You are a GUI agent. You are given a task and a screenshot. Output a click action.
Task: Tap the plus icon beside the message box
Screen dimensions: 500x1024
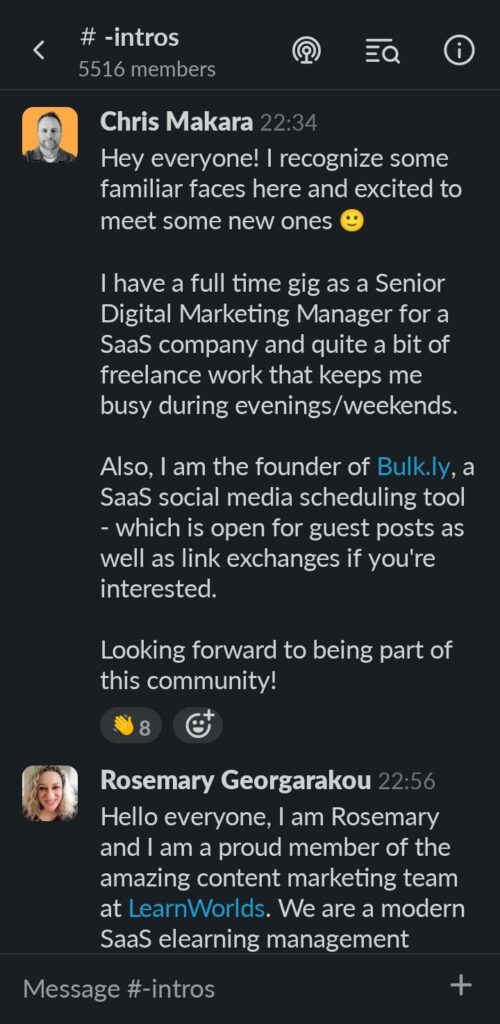pyautogui.click(x=461, y=985)
